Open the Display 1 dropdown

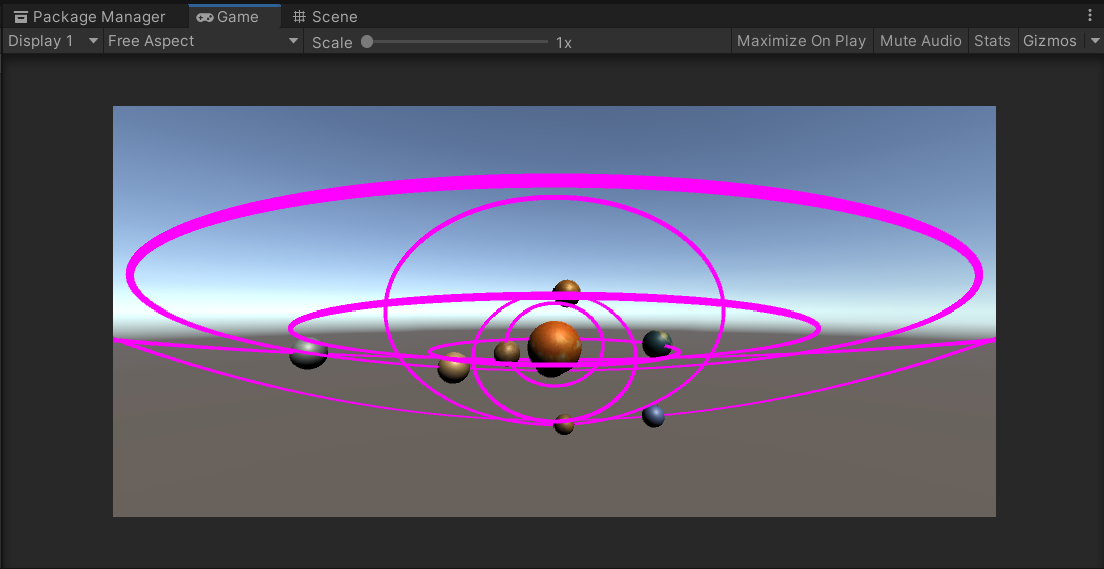[x=53, y=41]
